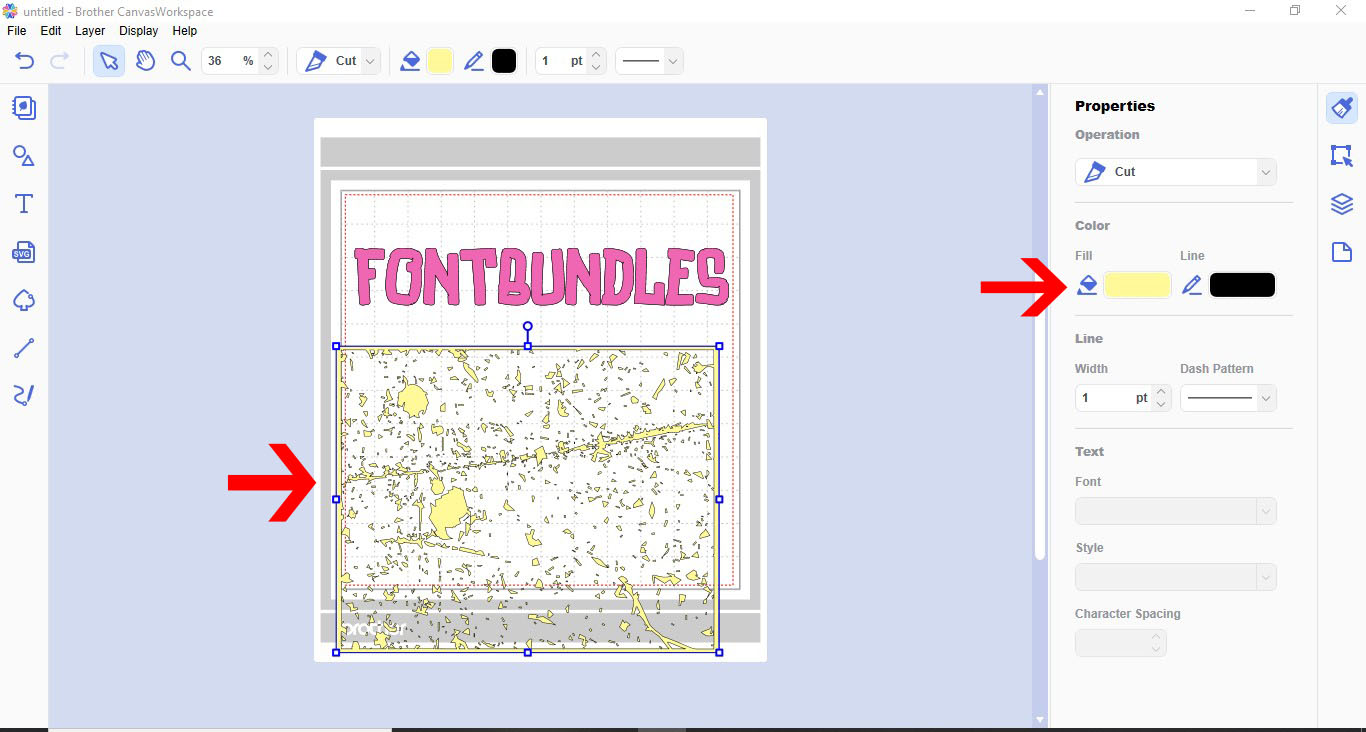
Task: Click yellow Fill swatch in Properties
Action: click(x=1137, y=285)
